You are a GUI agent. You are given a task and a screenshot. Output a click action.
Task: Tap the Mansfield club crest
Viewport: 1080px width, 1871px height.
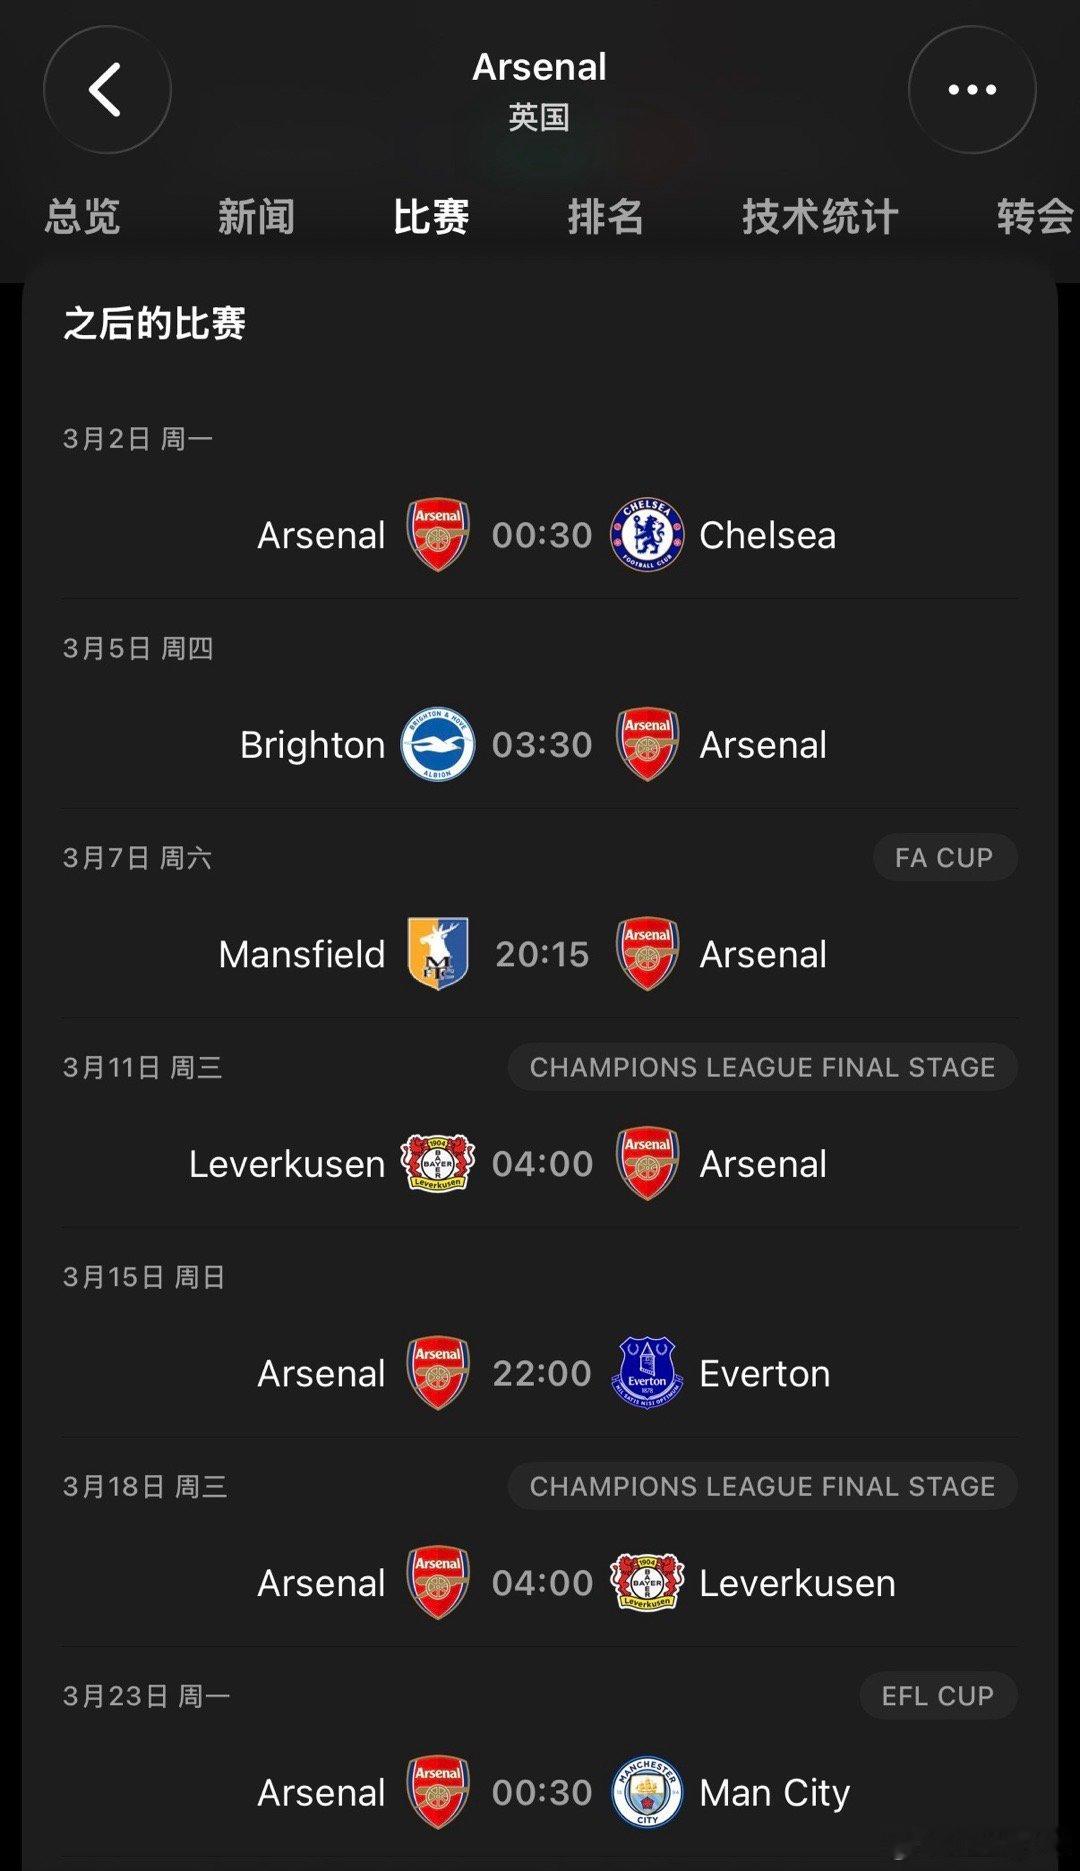438,954
